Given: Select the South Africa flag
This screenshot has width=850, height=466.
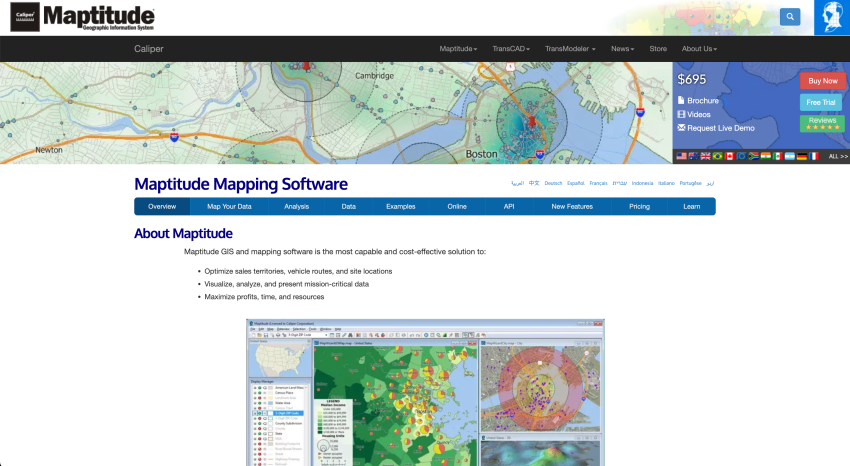Looking at the screenshot, I should pyautogui.click(x=754, y=156).
